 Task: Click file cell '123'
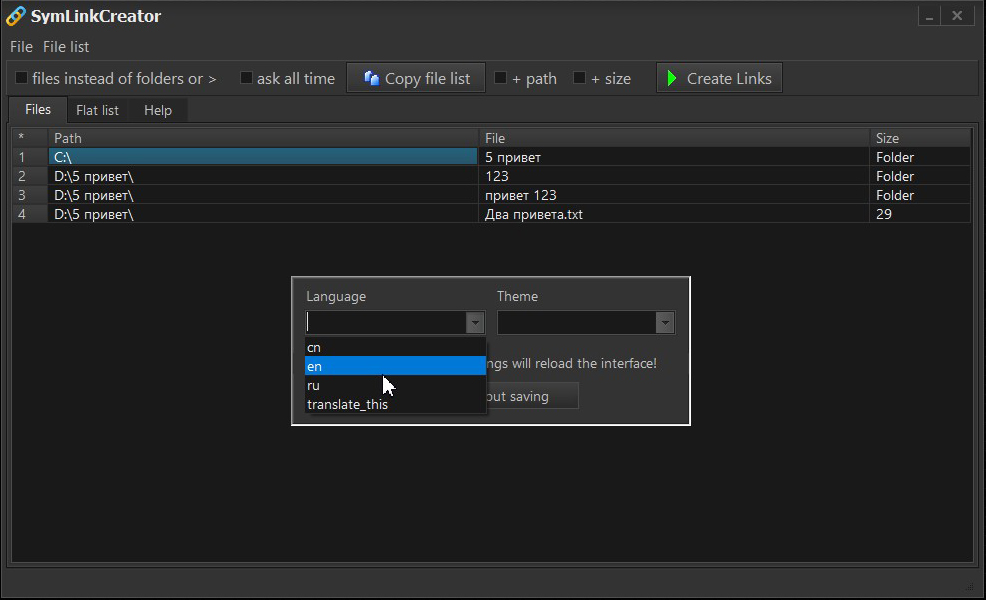point(674,175)
